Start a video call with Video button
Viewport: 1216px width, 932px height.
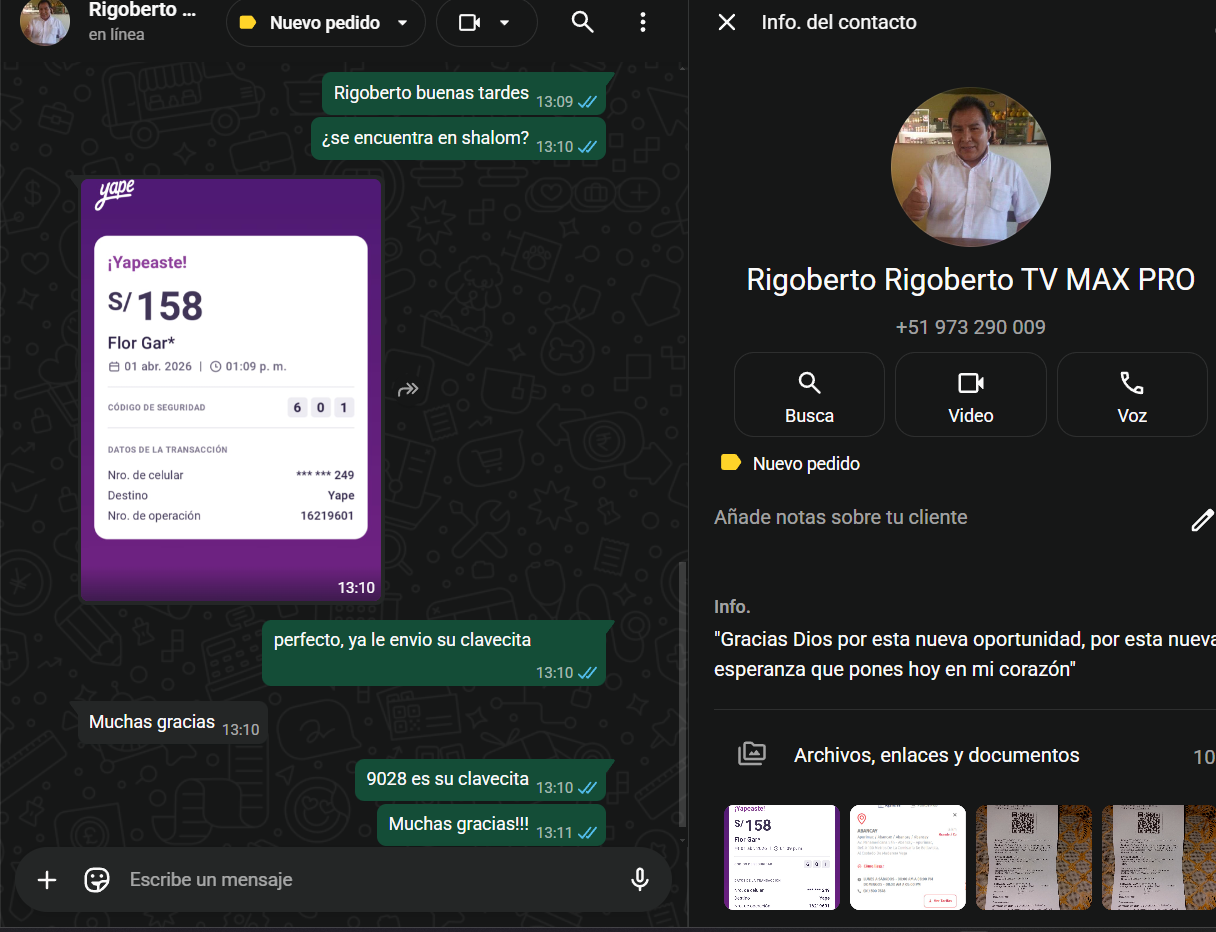click(x=970, y=395)
